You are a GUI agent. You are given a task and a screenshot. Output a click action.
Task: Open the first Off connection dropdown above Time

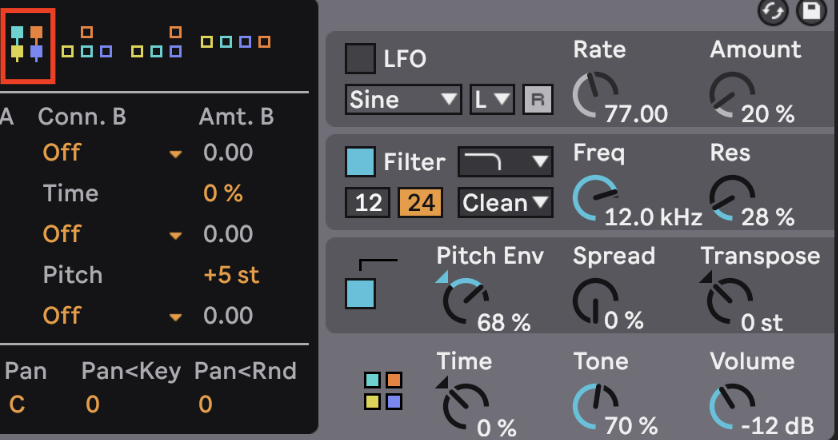[x=112, y=153]
